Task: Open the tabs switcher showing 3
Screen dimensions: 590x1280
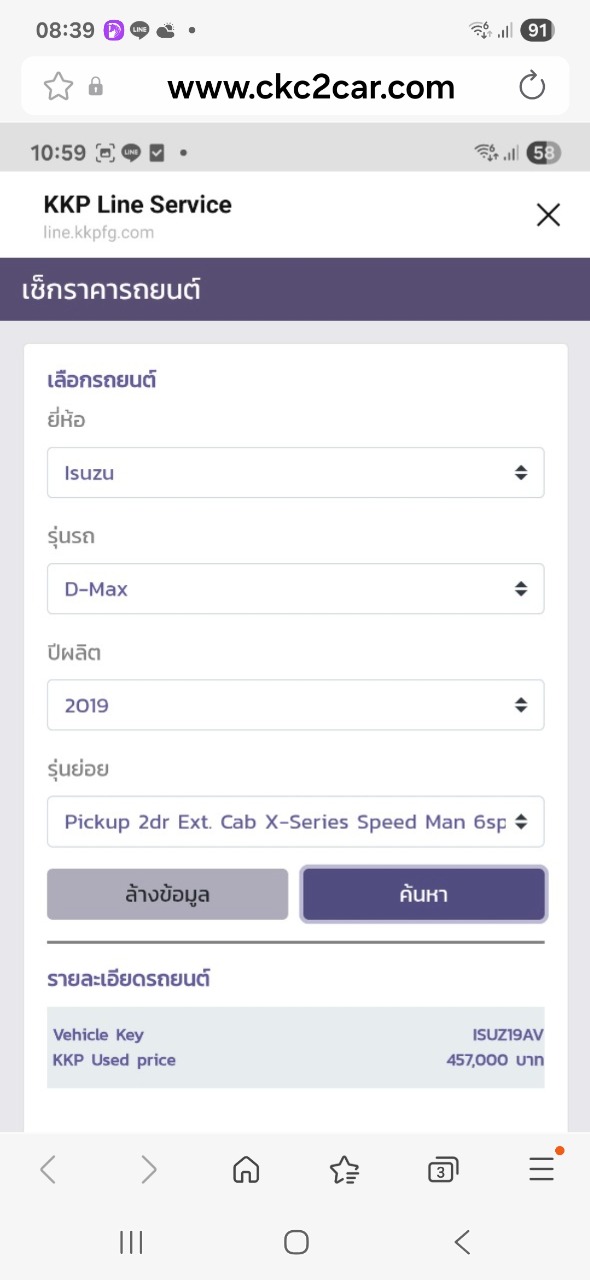Action: click(x=442, y=1169)
